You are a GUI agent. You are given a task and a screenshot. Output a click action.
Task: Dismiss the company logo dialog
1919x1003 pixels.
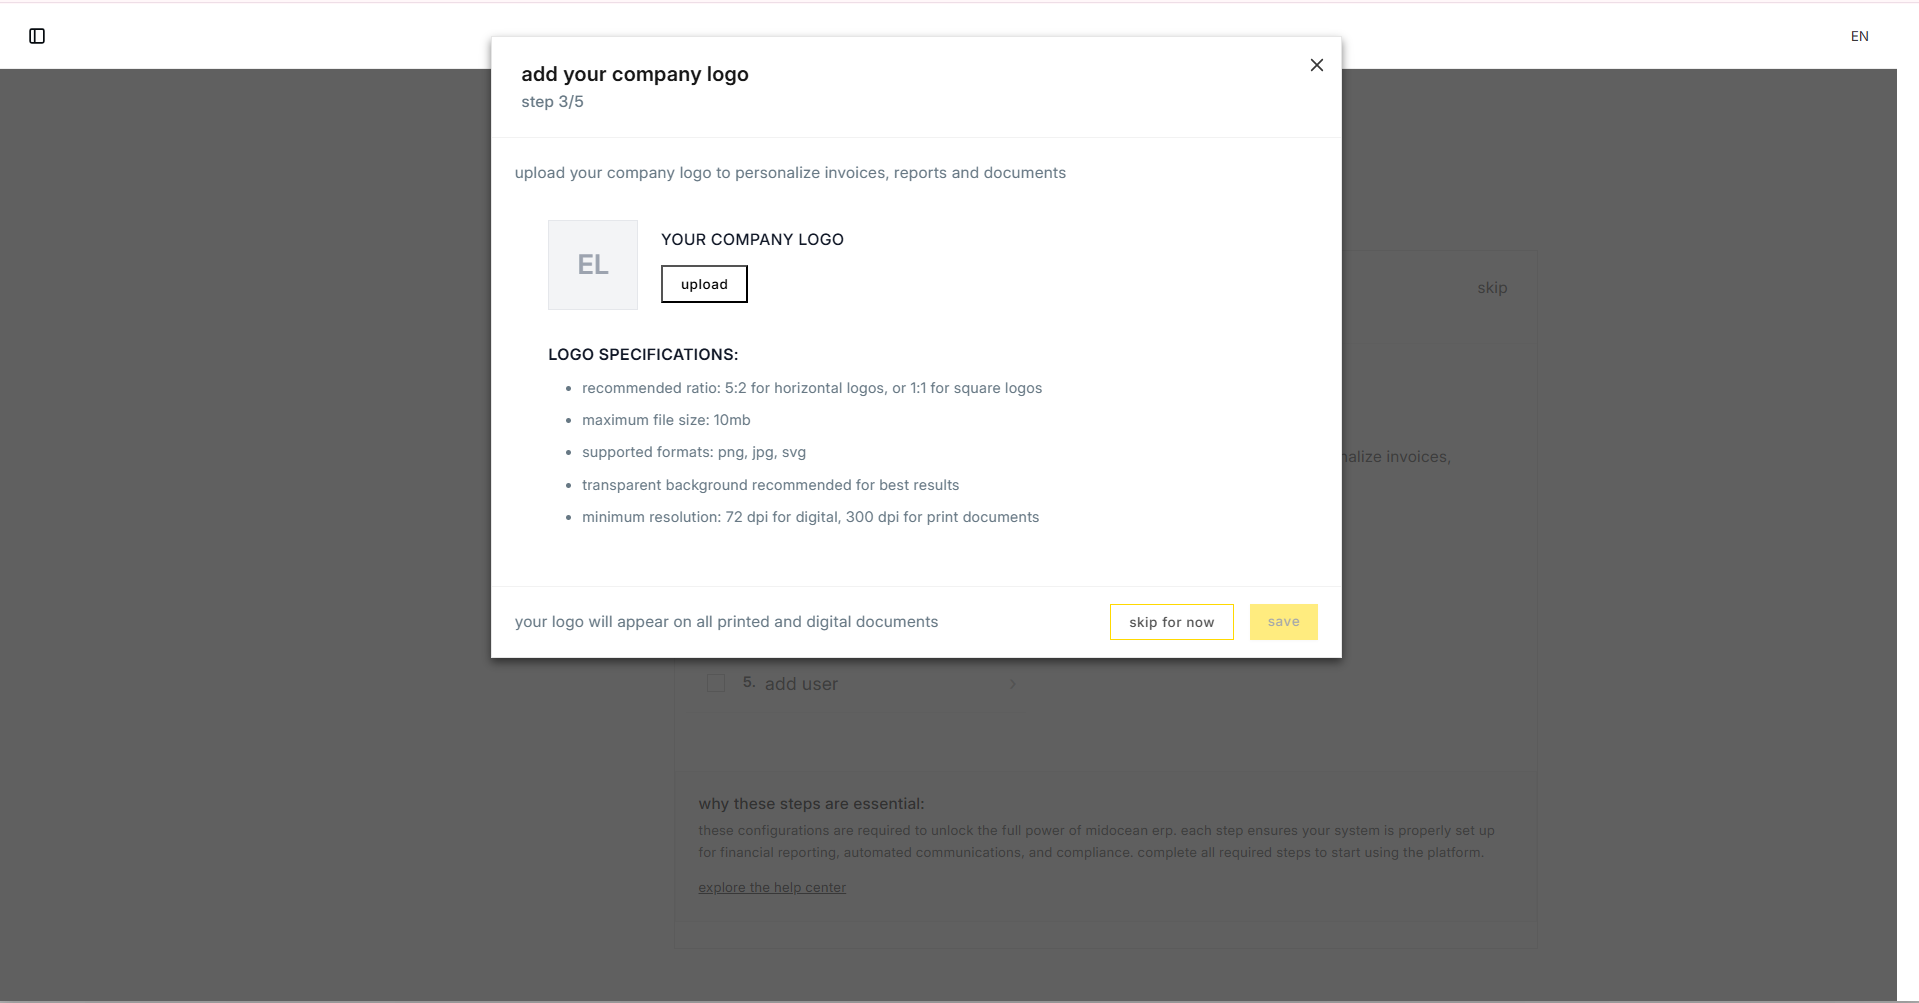(1316, 64)
